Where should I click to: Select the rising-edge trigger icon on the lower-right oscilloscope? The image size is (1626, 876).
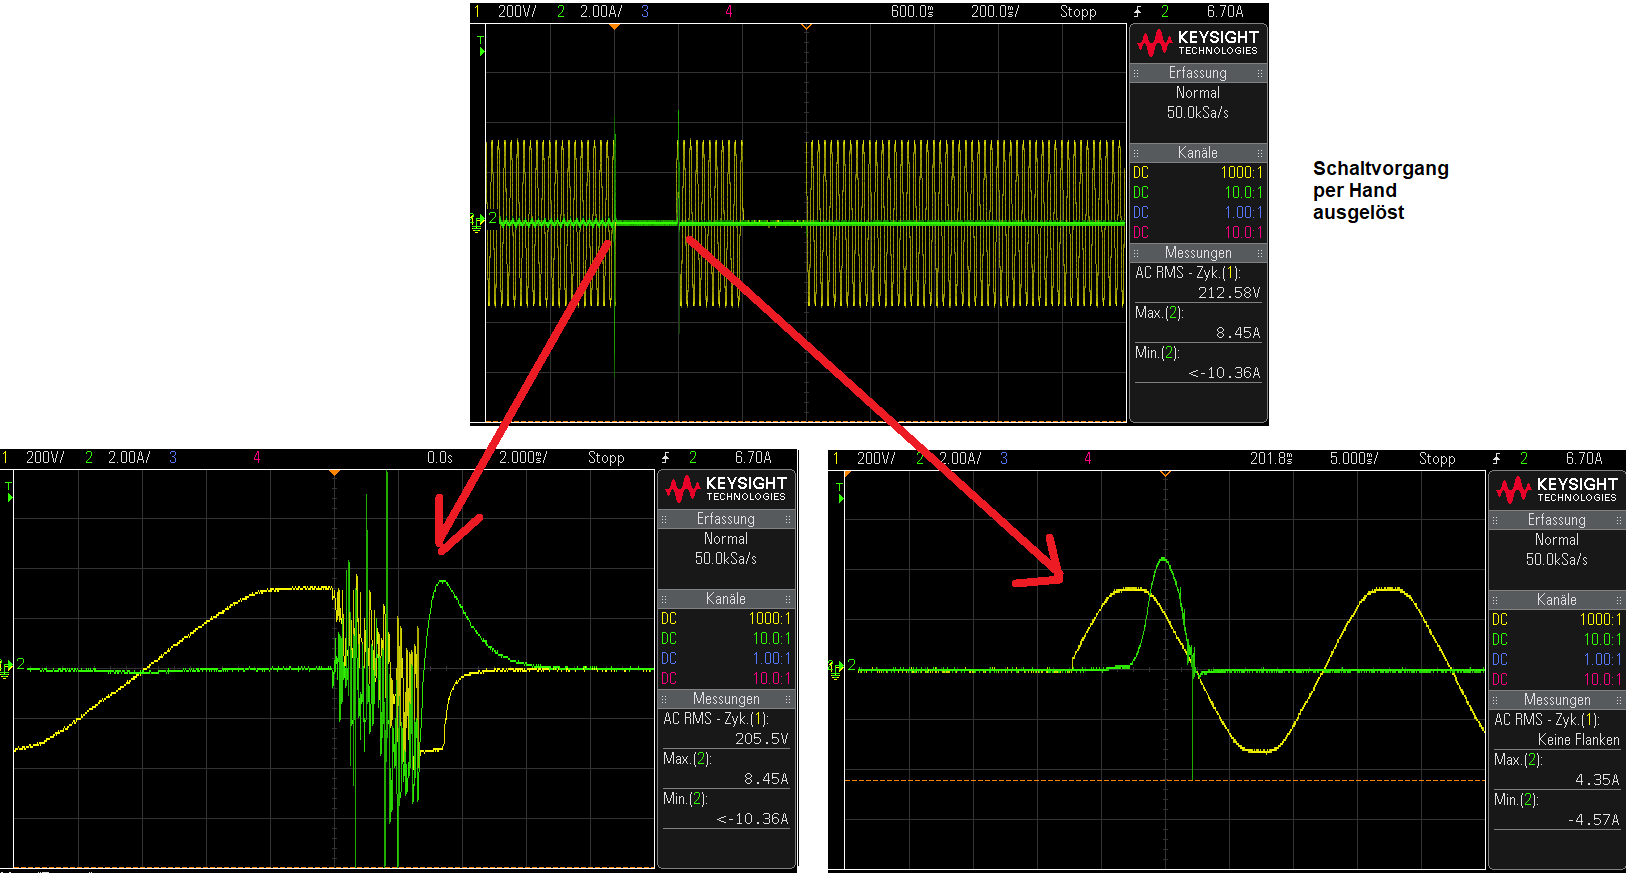point(1496,459)
